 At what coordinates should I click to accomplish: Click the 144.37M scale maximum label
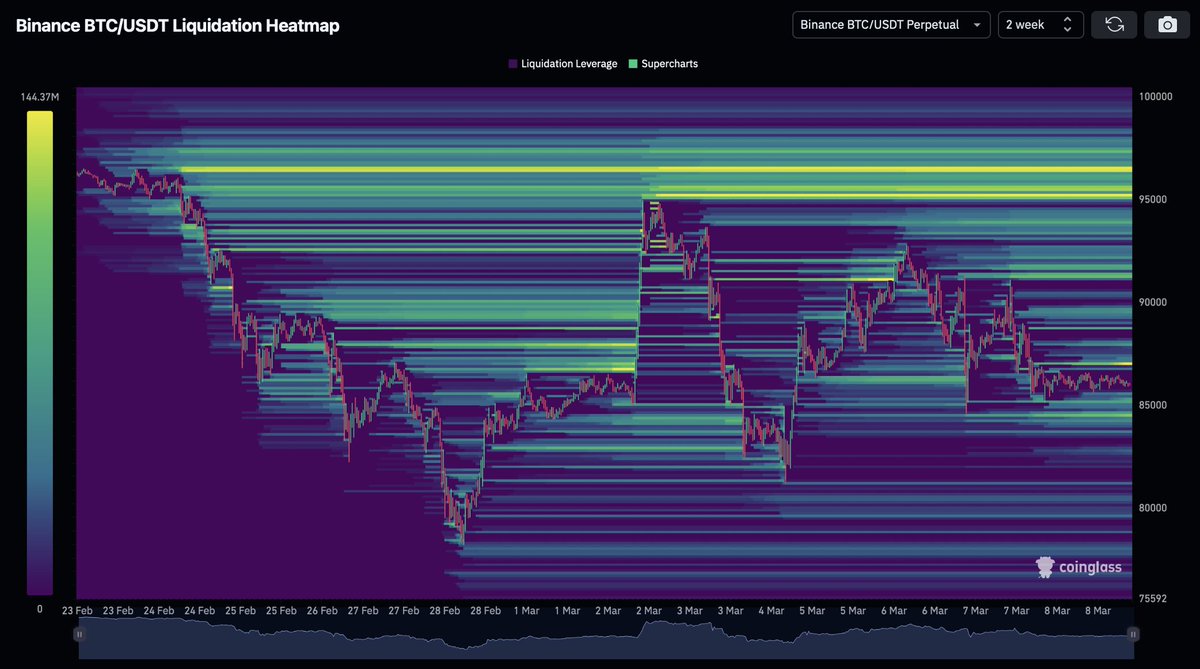(x=40, y=97)
